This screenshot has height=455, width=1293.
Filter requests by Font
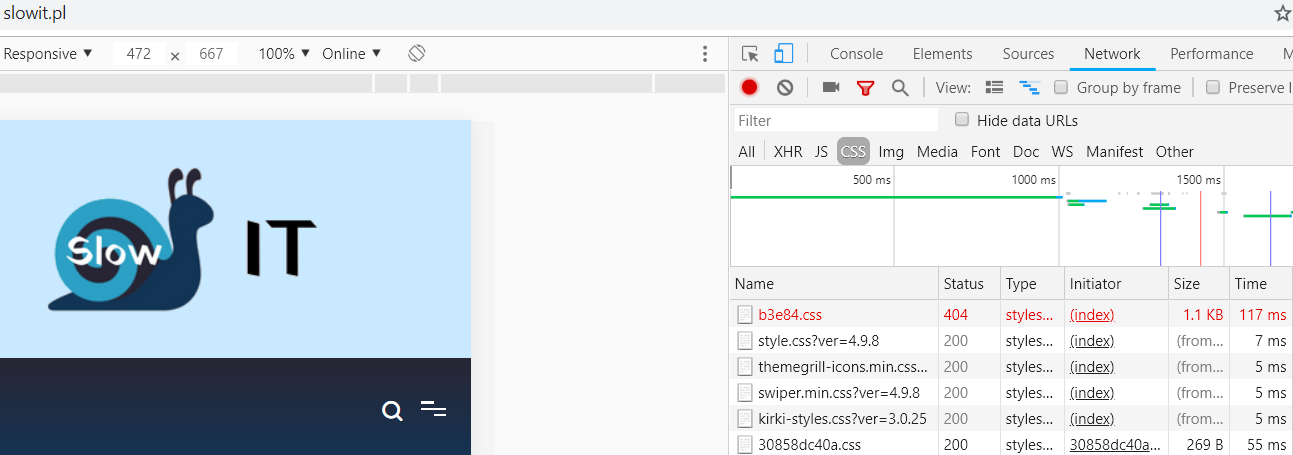pos(985,152)
